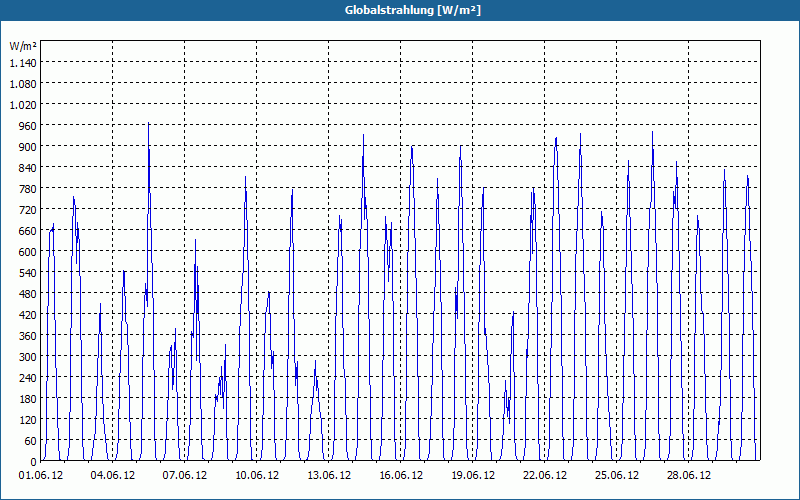Select the 720 y-axis label

[x=28, y=210]
